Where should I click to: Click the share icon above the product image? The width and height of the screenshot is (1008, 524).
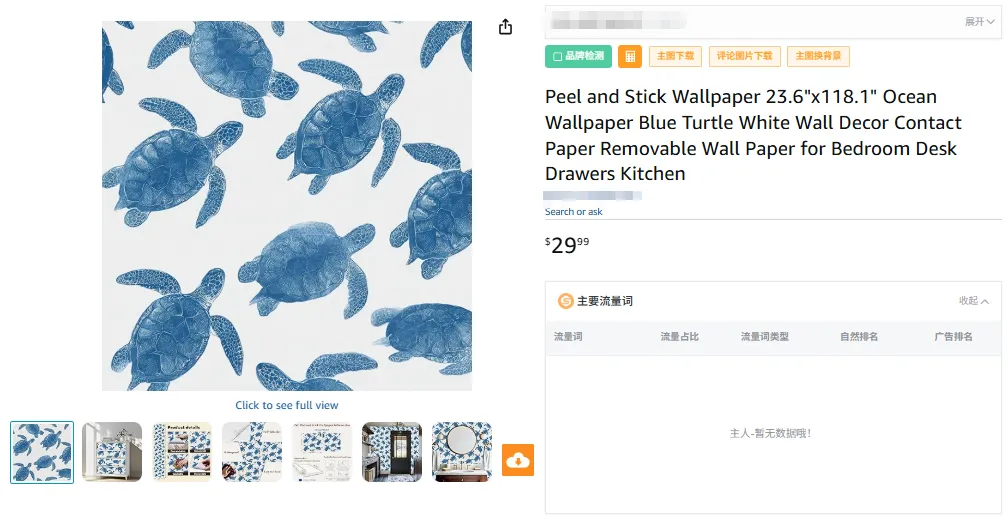pyautogui.click(x=505, y=27)
